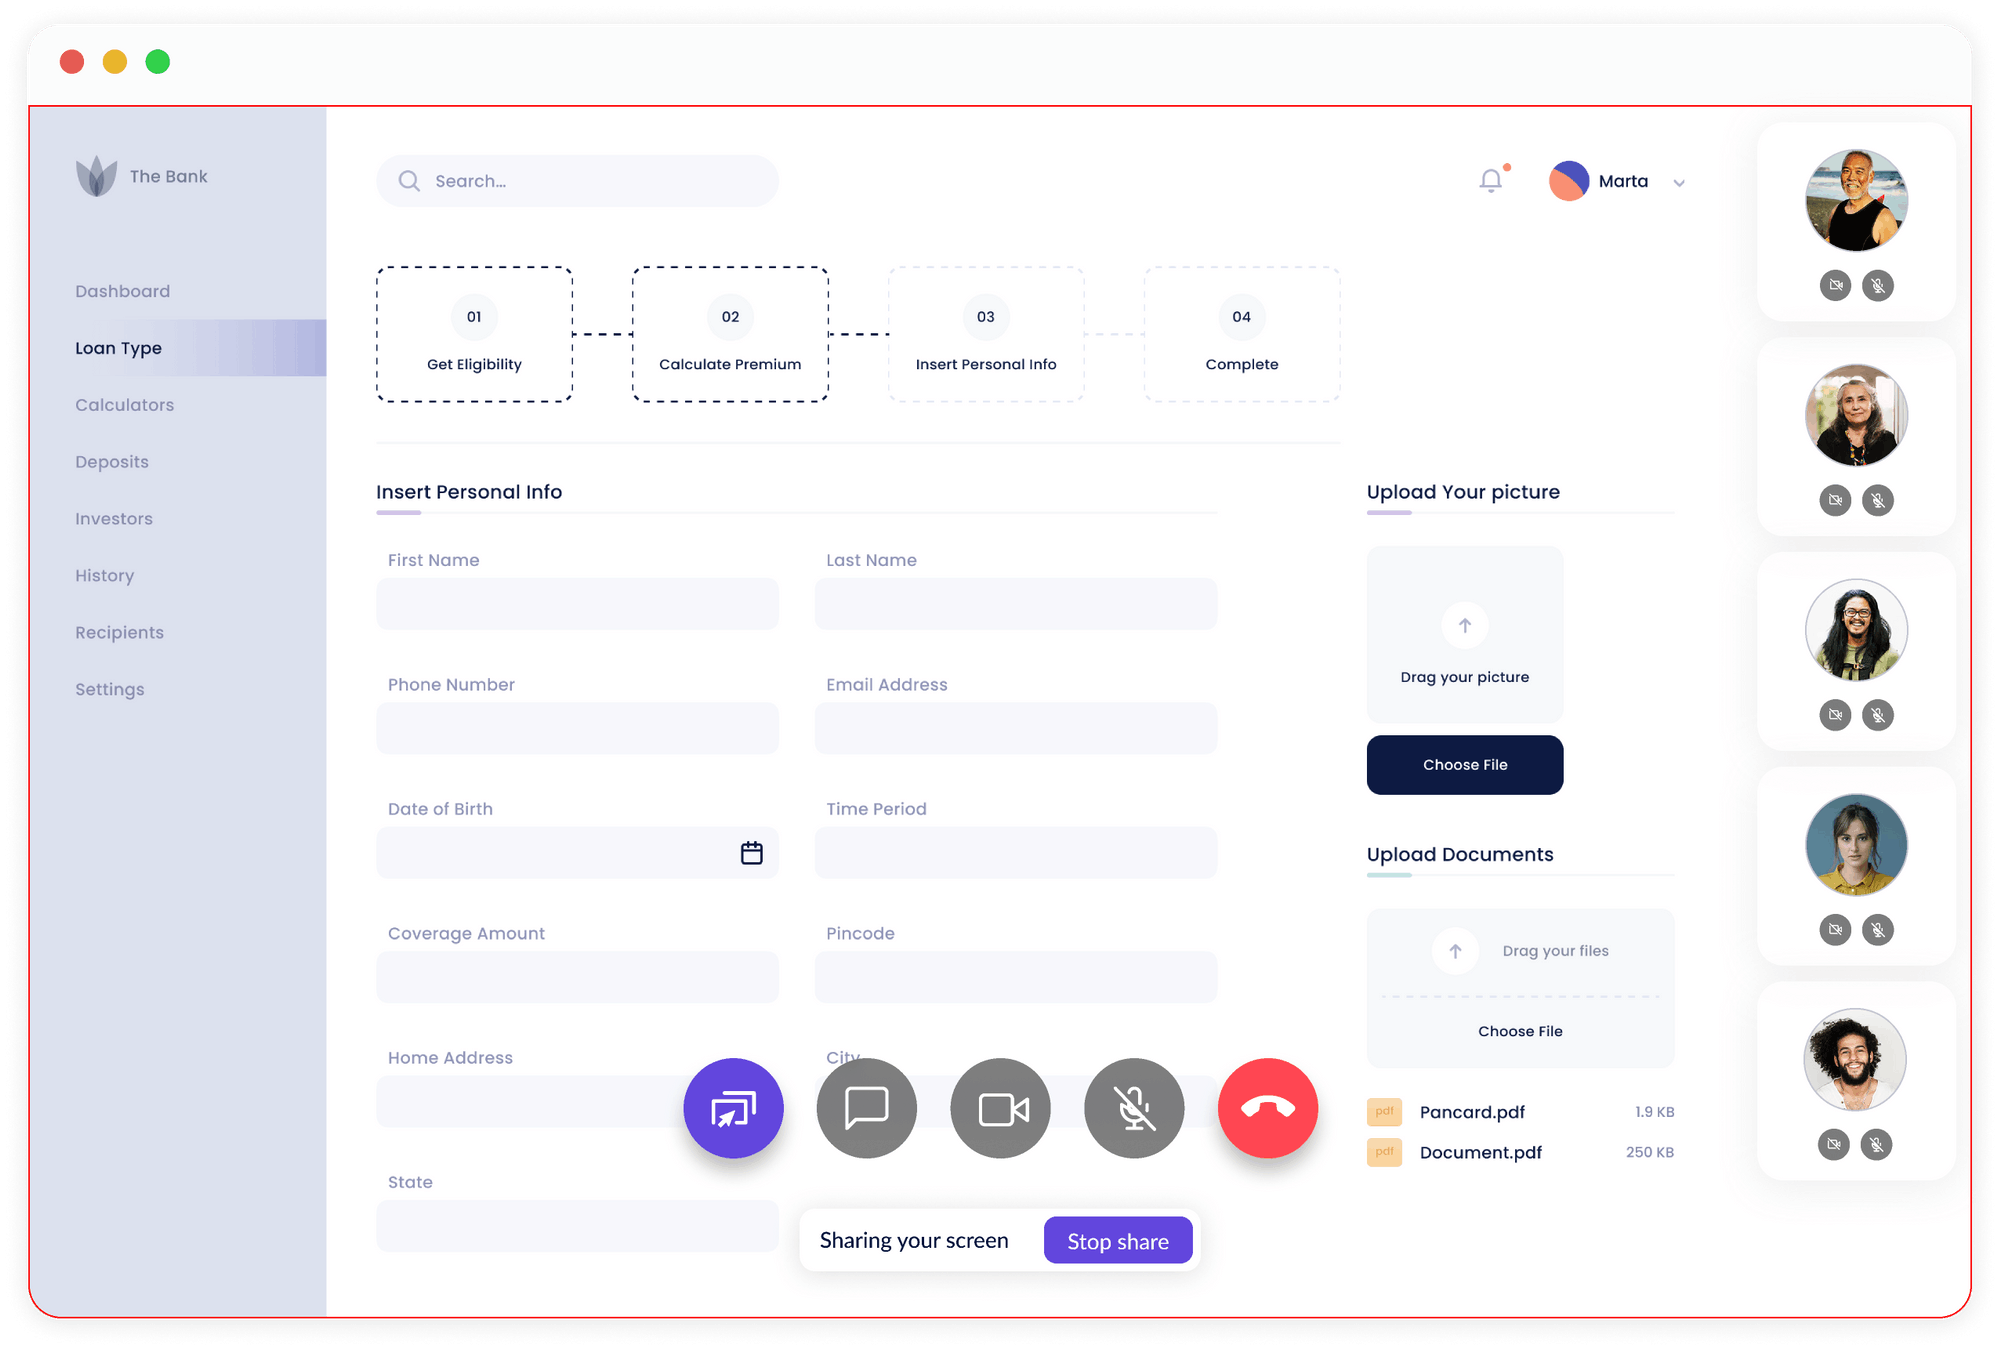Go to Calculators in the sidebar
Image resolution: width=2000 pixels, height=1350 pixels.
(125, 405)
